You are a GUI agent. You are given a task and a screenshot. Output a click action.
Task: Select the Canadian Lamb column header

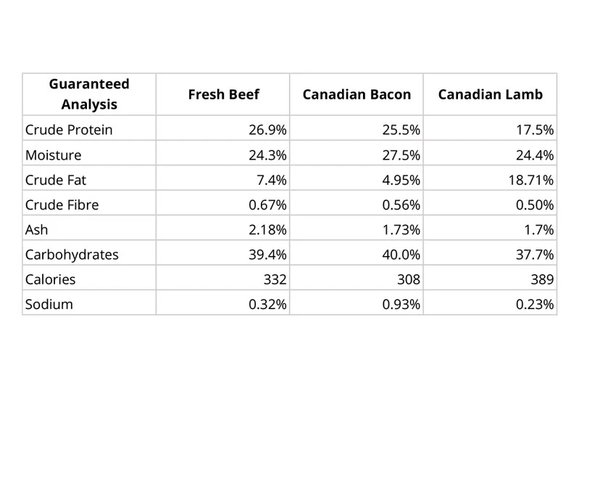point(490,94)
